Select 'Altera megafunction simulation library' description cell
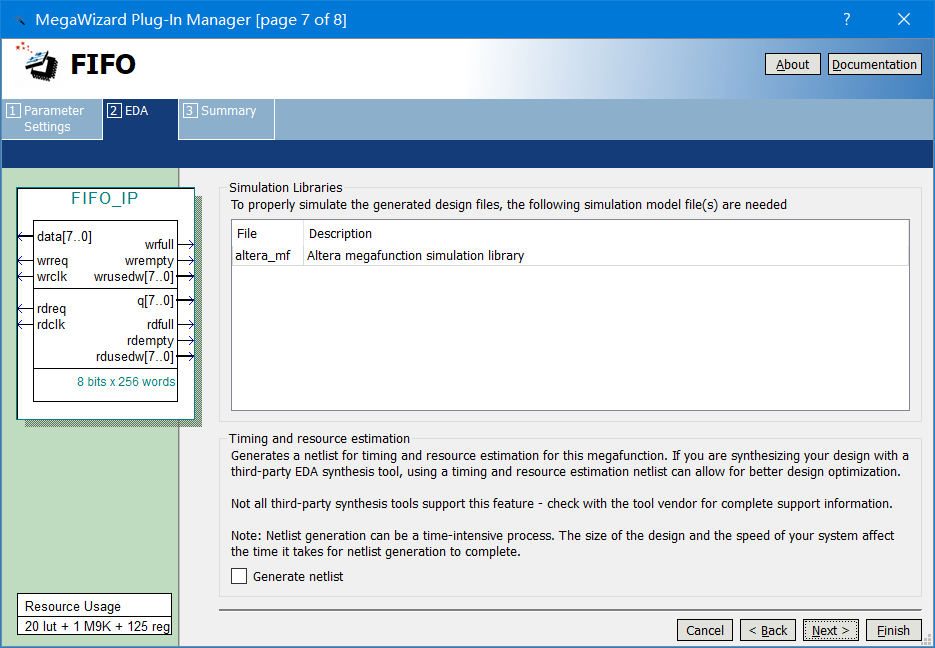Image resolution: width=935 pixels, height=648 pixels. [416, 256]
